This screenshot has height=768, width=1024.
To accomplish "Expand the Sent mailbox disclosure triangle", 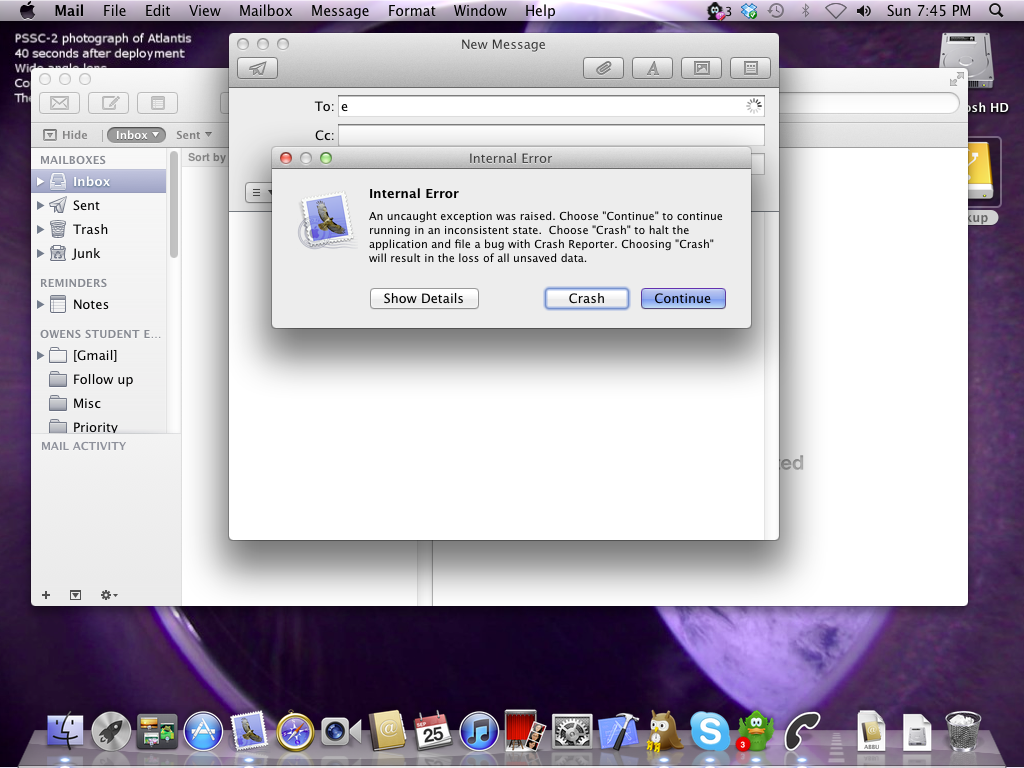I will tap(40, 205).
